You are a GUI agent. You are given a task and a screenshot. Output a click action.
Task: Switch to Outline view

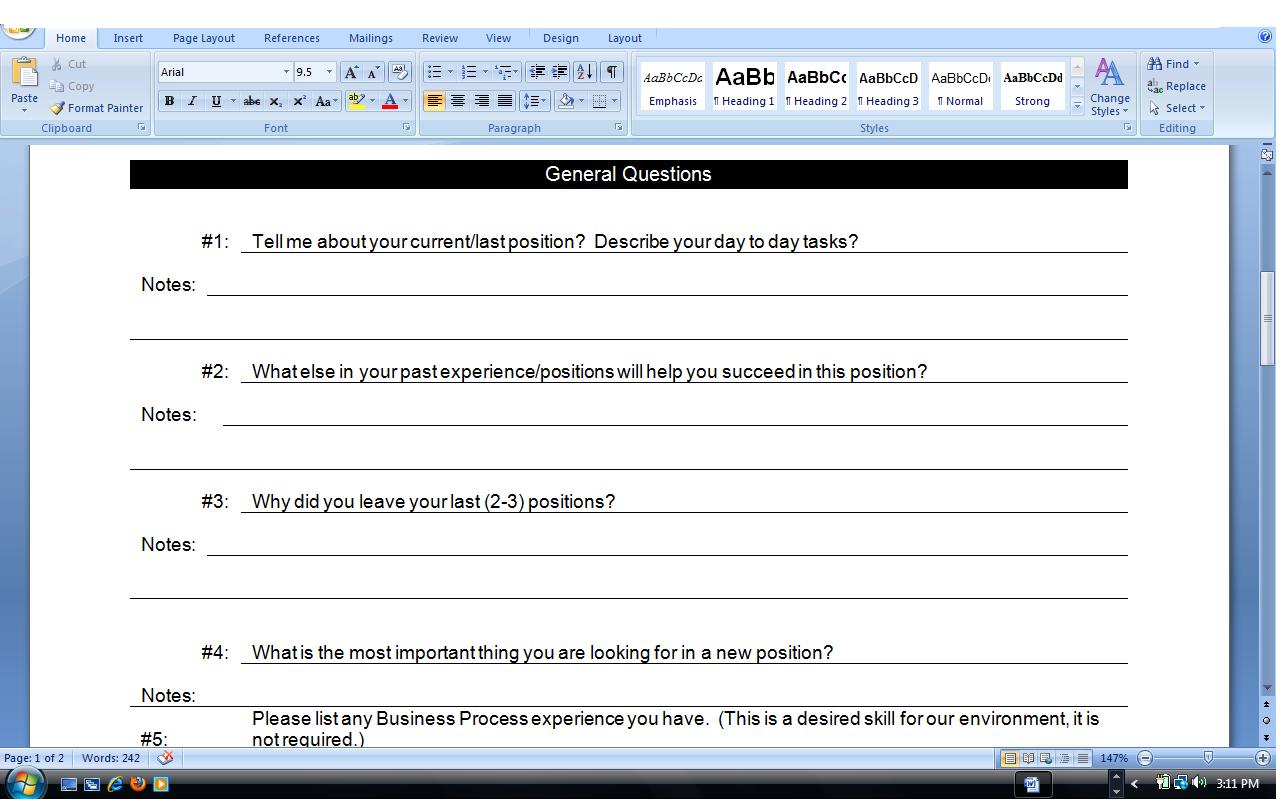1064,758
